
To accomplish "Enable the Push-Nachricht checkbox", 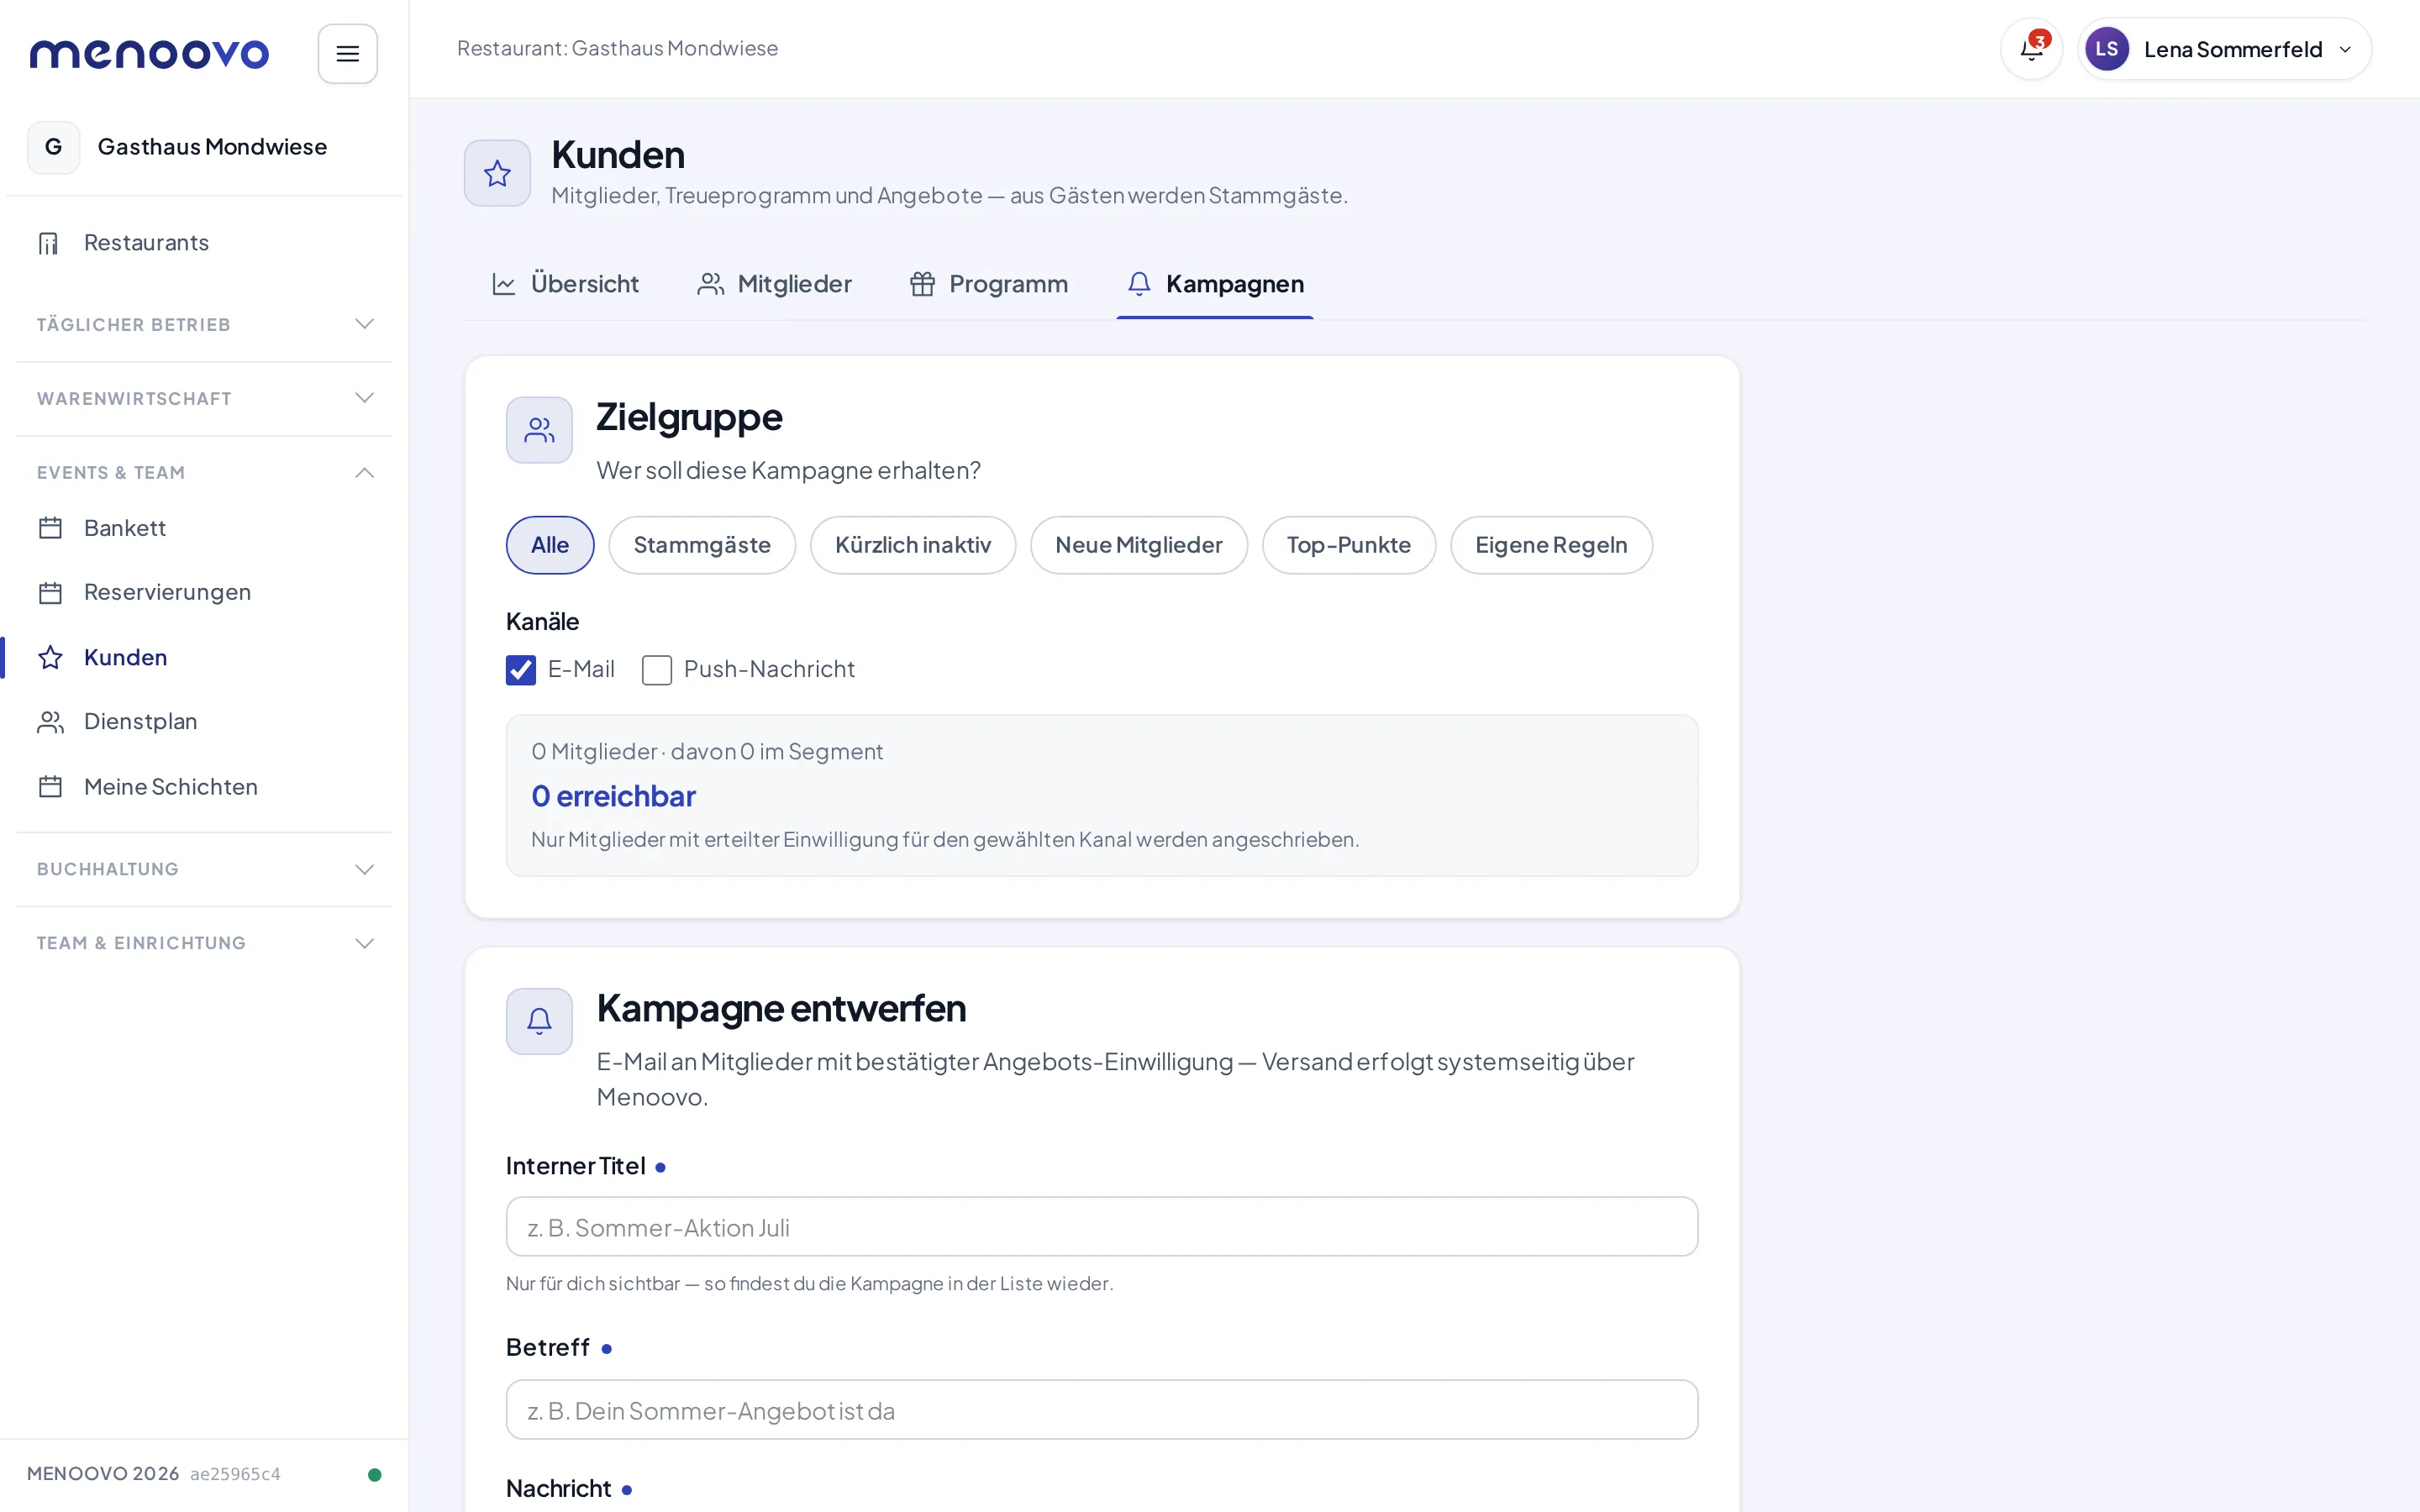I will tap(657, 670).
